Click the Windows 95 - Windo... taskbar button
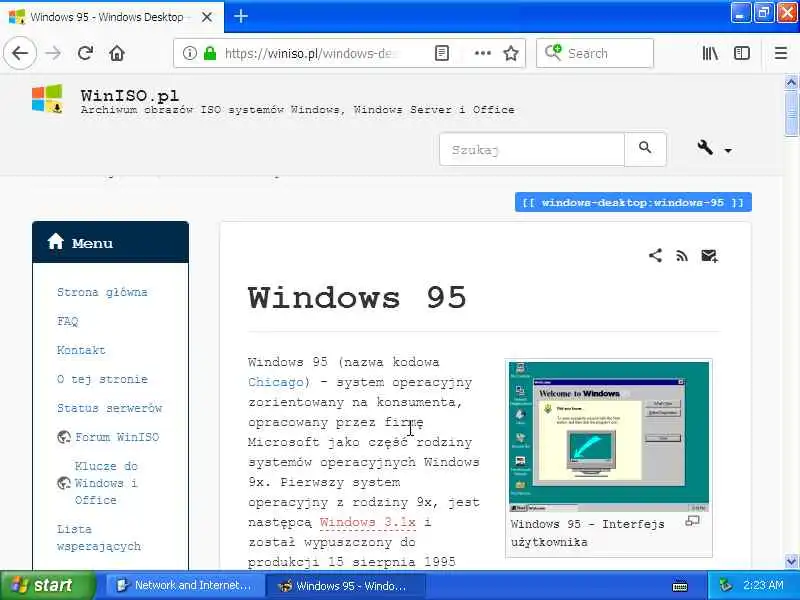This screenshot has height=600, width=800. [x=345, y=585]
